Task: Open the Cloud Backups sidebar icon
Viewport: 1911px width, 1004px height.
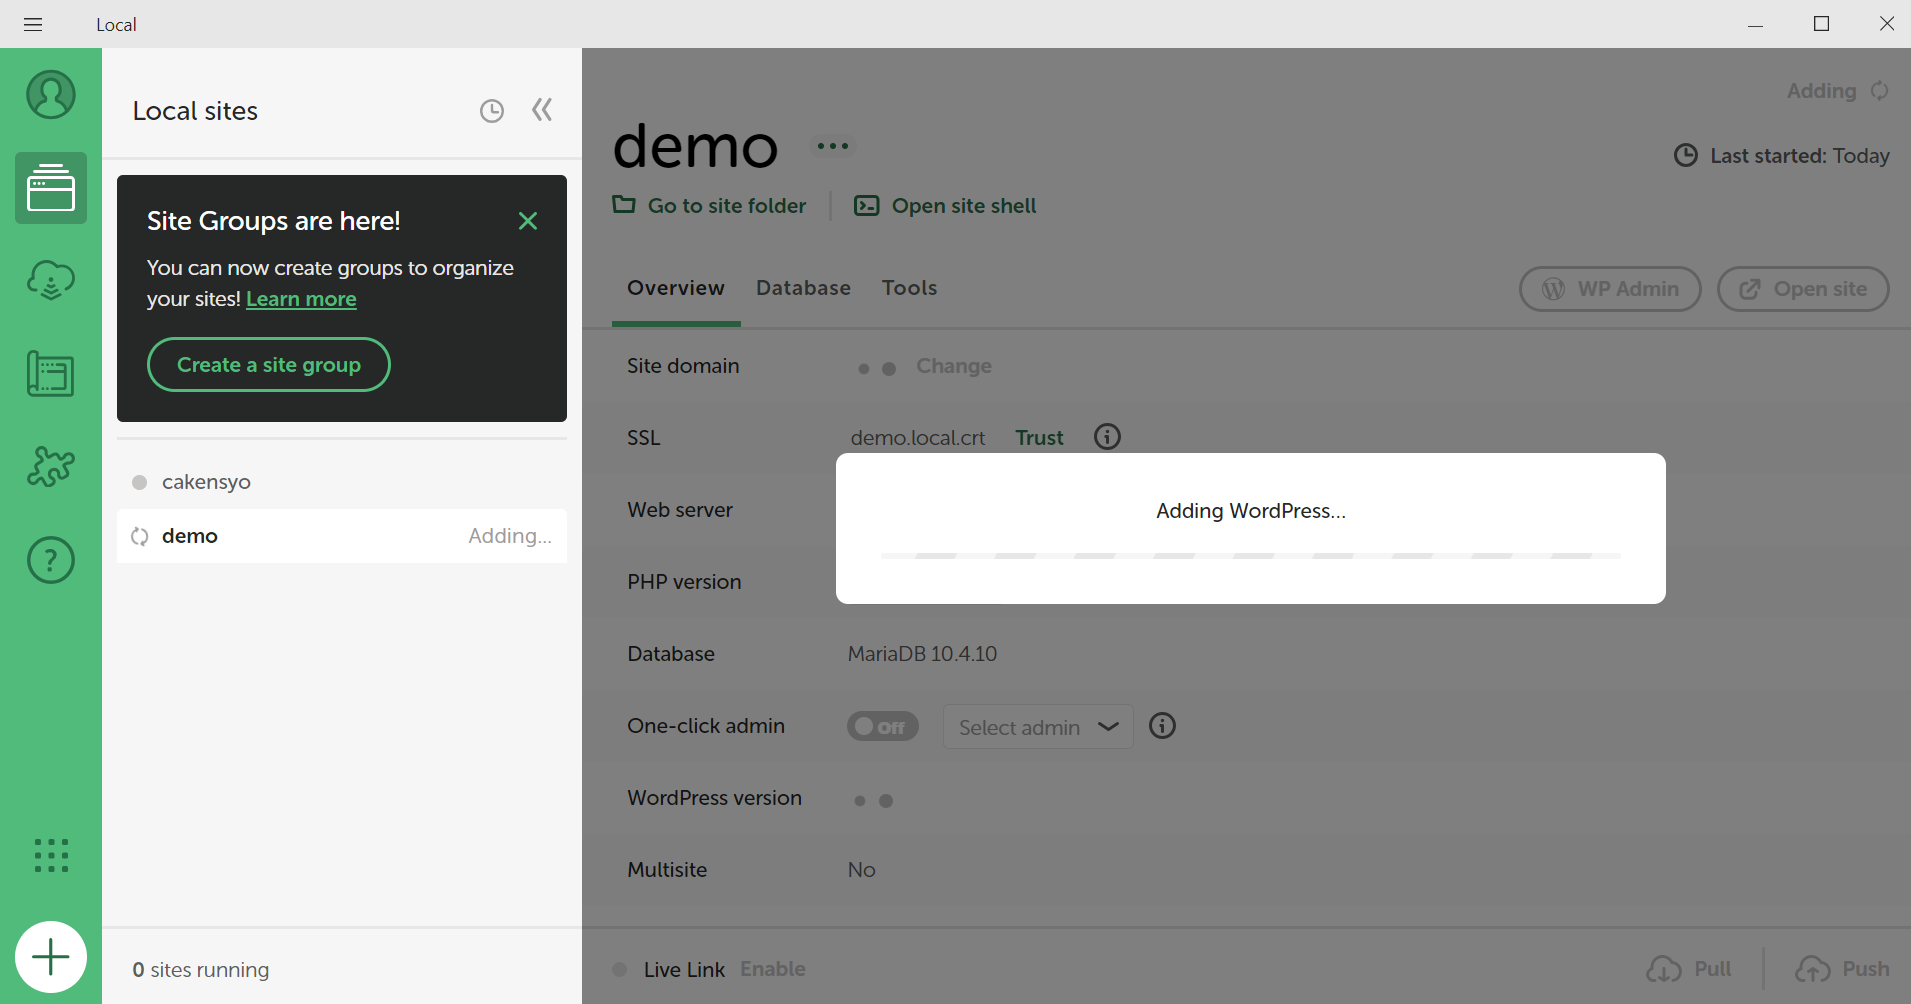Action: 50,280
